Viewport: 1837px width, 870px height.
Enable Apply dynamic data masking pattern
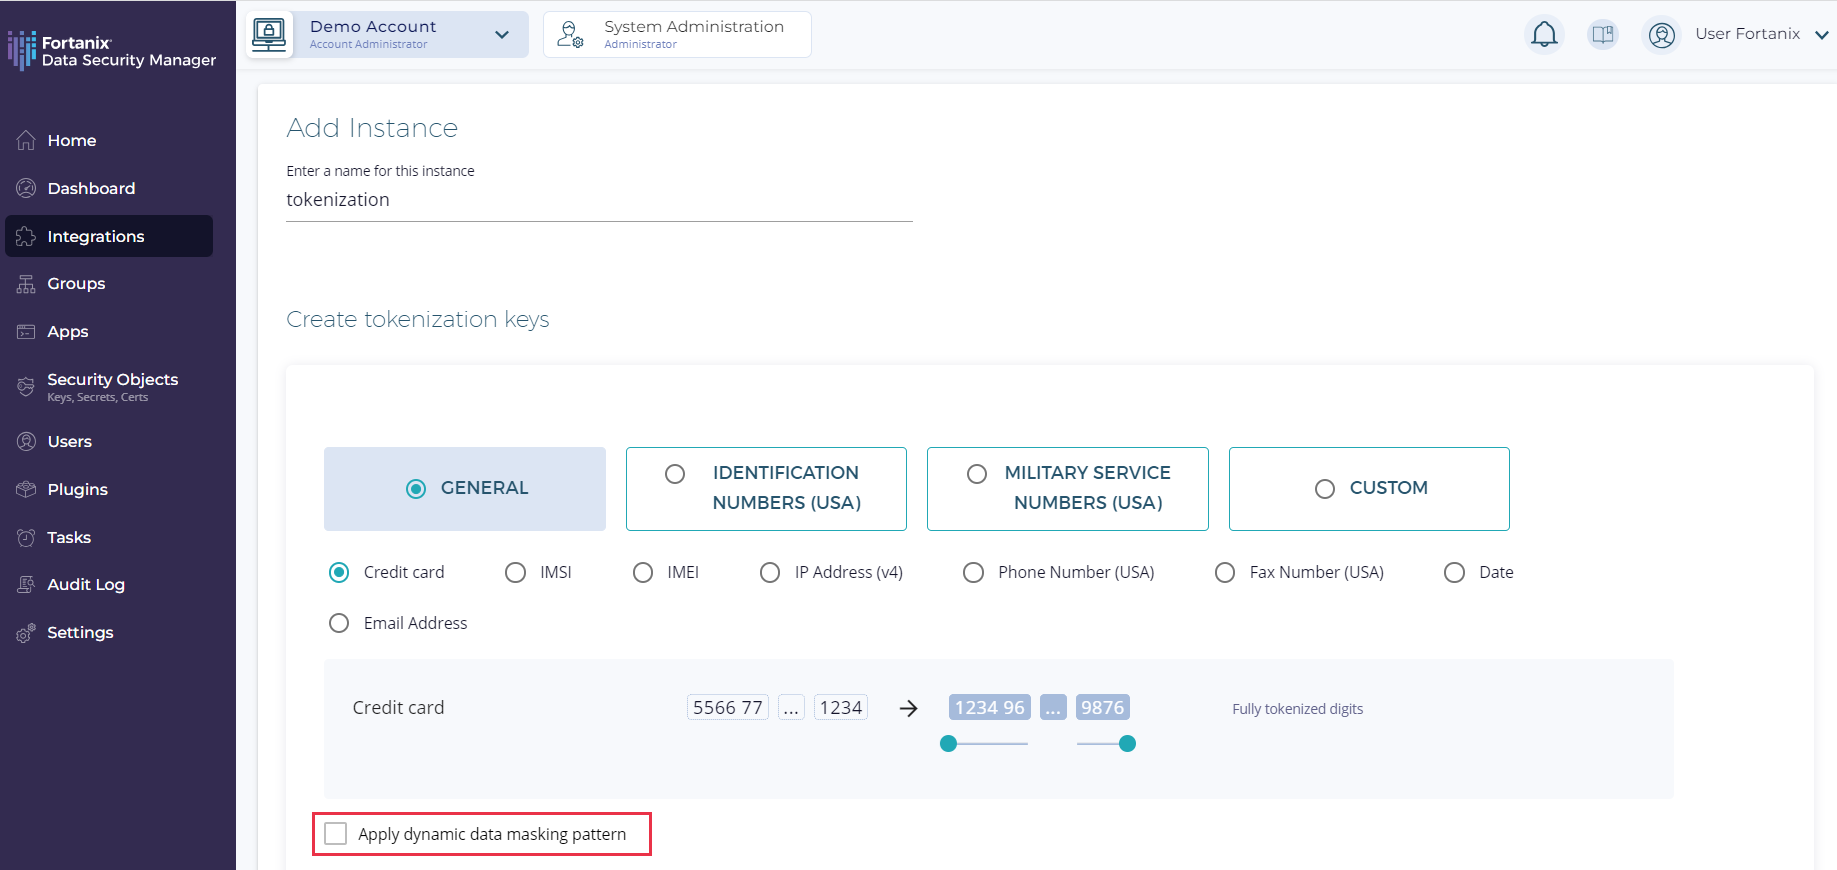(336, 834)
